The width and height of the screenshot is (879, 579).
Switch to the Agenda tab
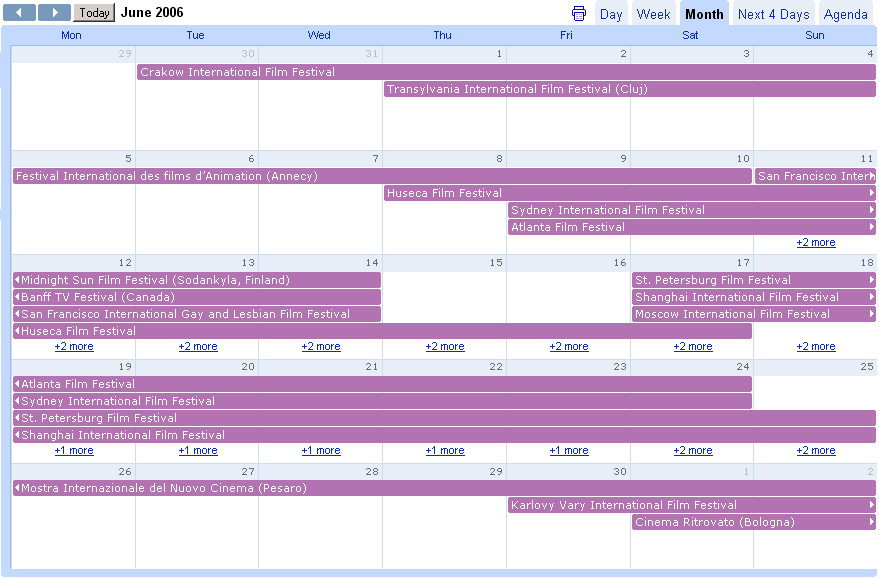[x=845, y=15]
